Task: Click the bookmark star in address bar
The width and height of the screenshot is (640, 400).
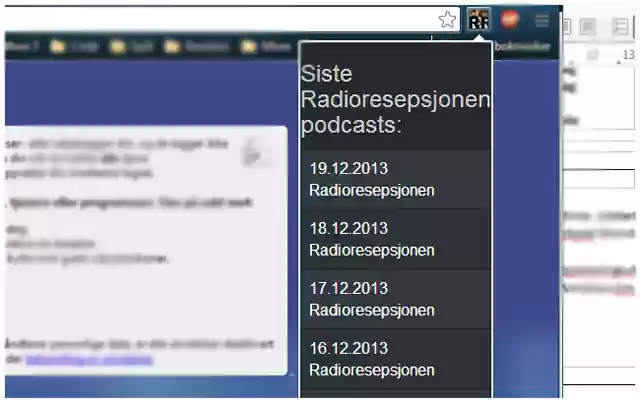Action: point(447,20)
